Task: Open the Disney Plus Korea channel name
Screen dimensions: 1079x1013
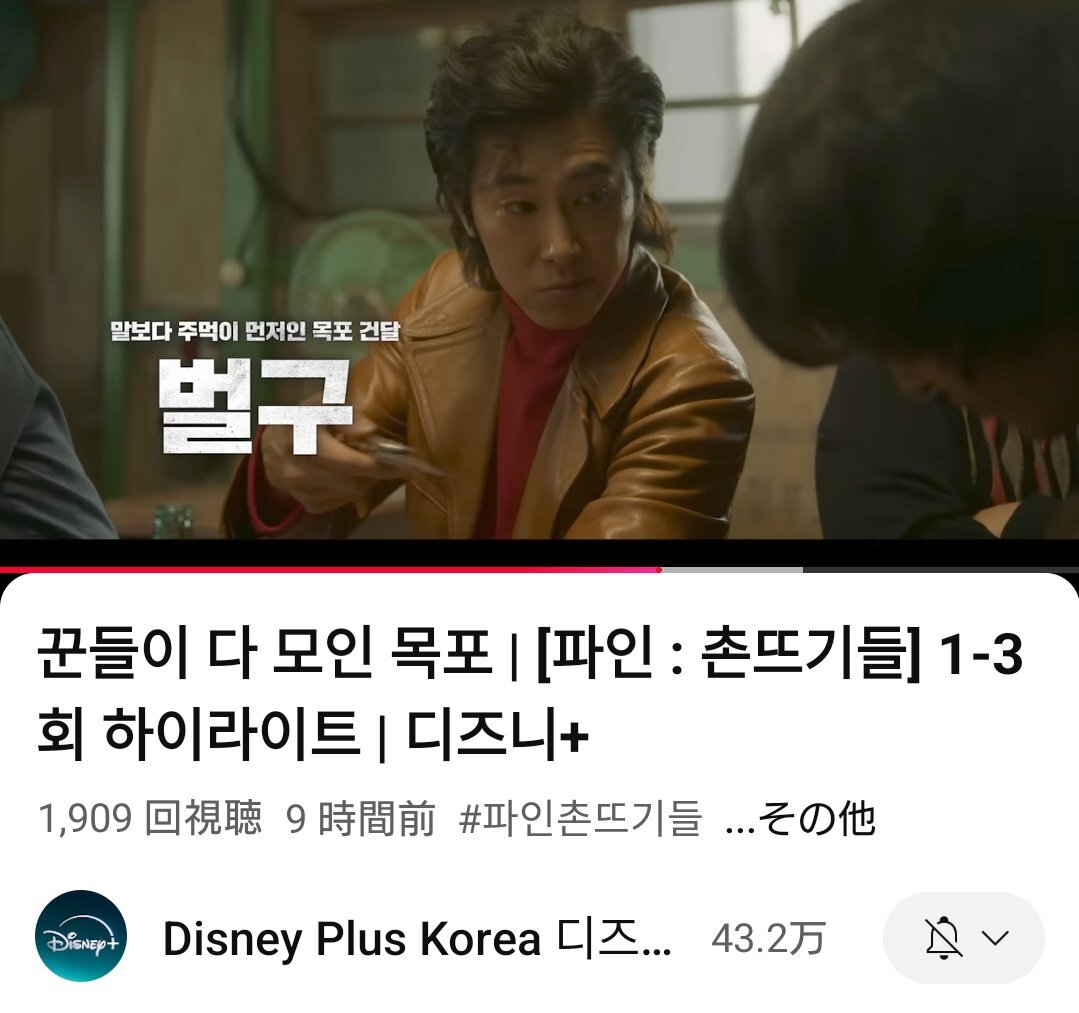Action: 417,938
